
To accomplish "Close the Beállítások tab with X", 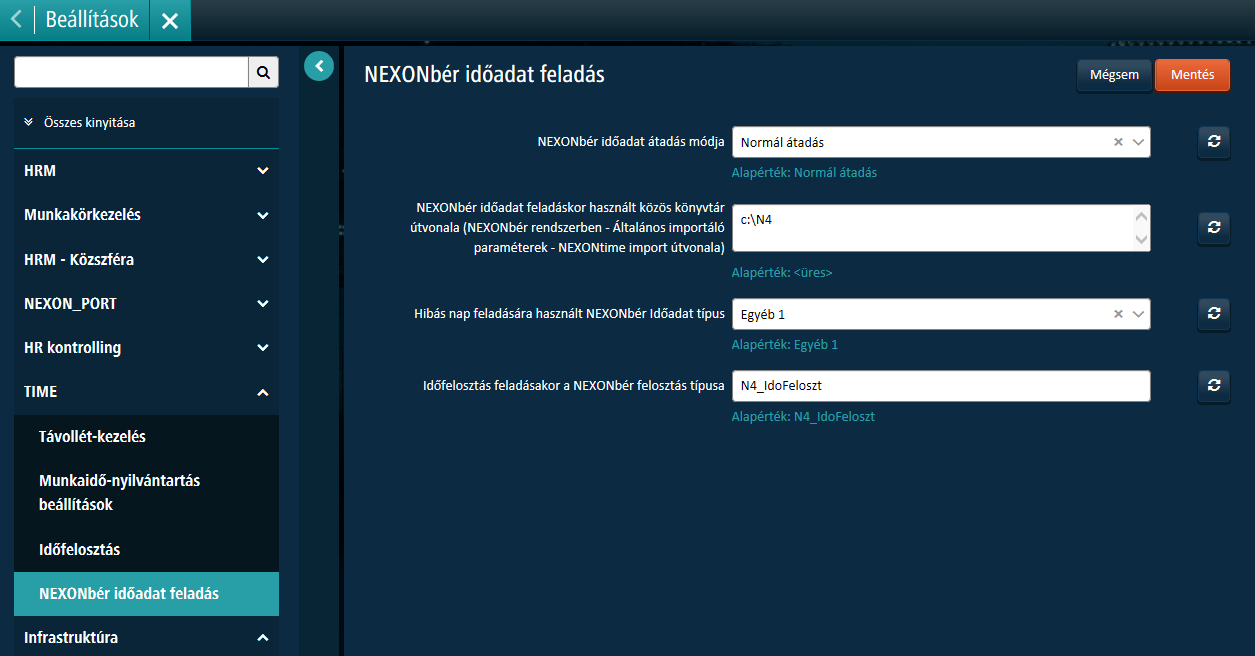I will click(170, 21).
